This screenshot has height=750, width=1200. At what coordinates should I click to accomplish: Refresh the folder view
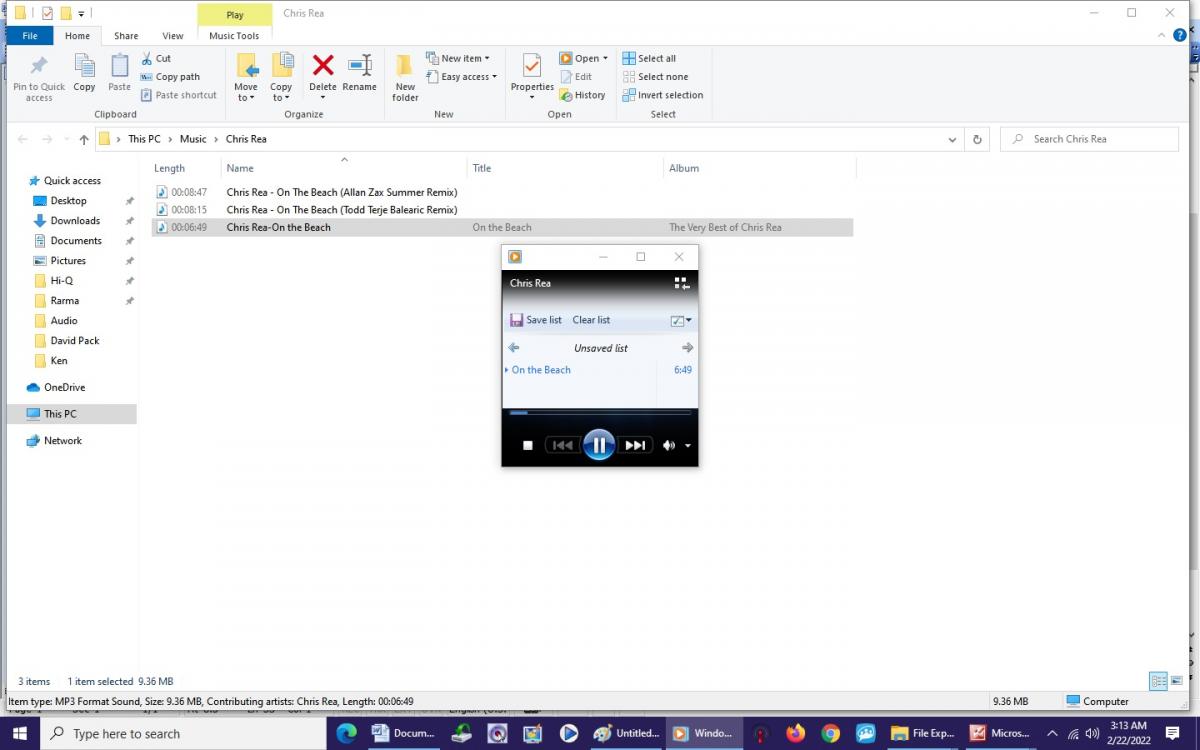click(977, 140)
